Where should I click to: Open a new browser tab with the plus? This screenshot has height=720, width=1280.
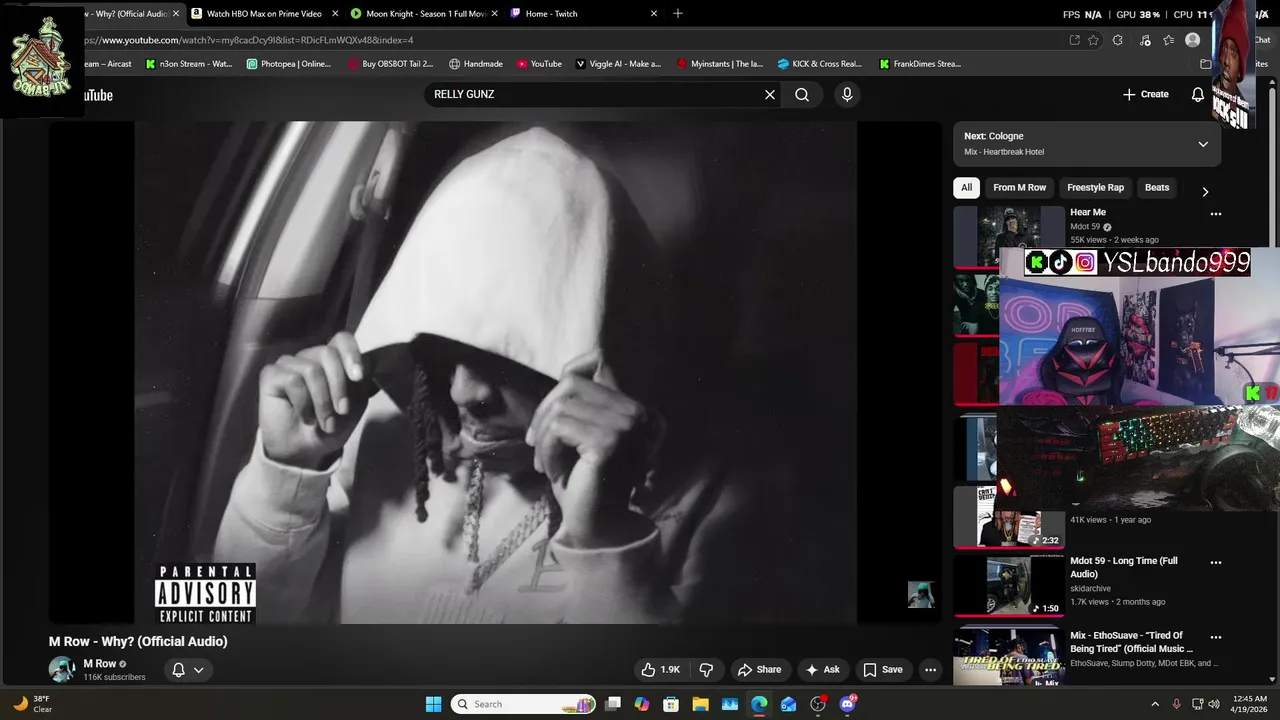point(678,14)
